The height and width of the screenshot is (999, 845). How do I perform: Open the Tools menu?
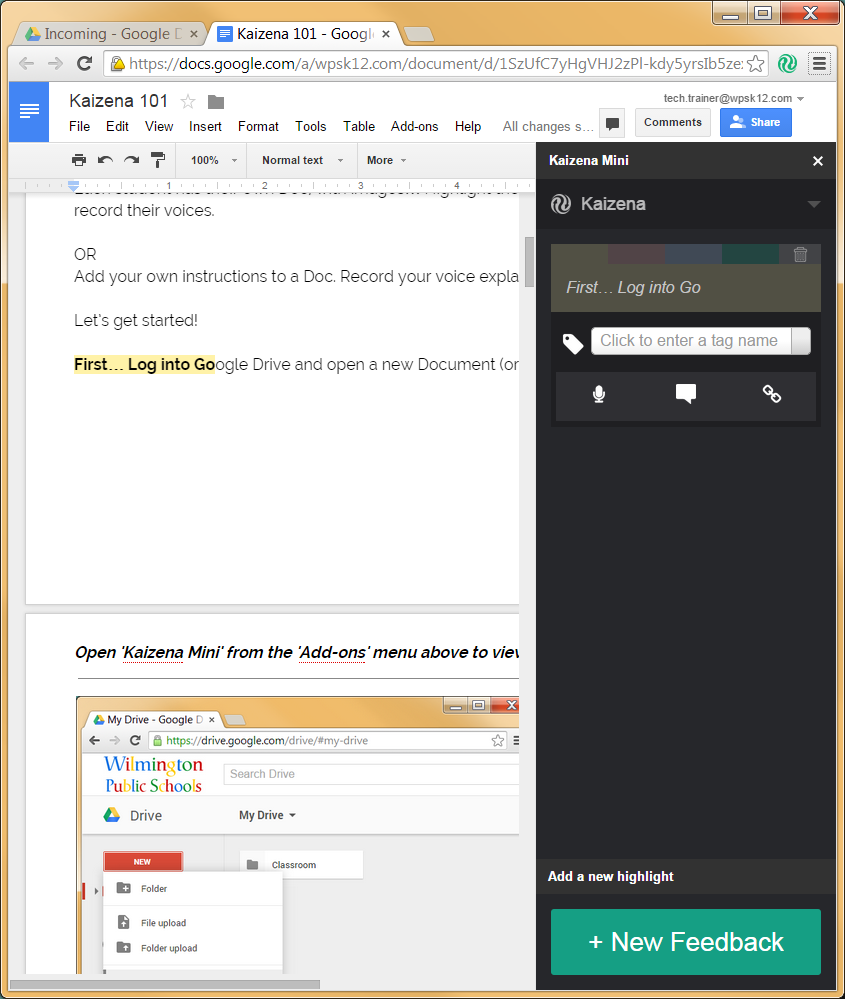point(310,127)
